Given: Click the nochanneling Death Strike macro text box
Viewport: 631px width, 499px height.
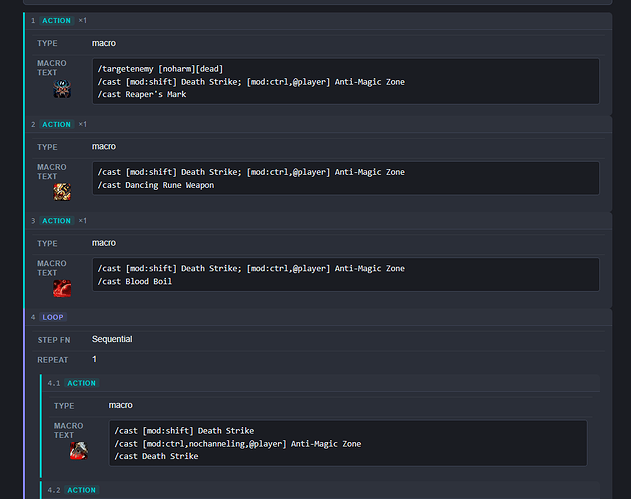Looking at the screenshot, I should pyautogui.click(x=348, y=443).
